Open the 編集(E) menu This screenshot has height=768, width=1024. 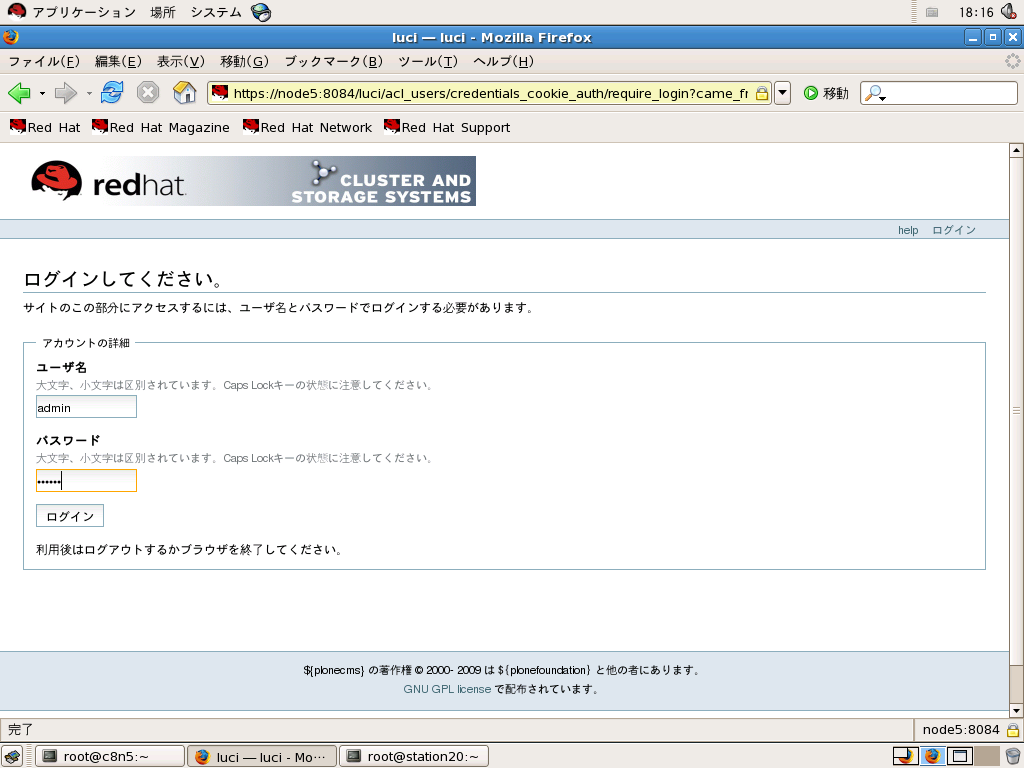[x=118, y=61]
